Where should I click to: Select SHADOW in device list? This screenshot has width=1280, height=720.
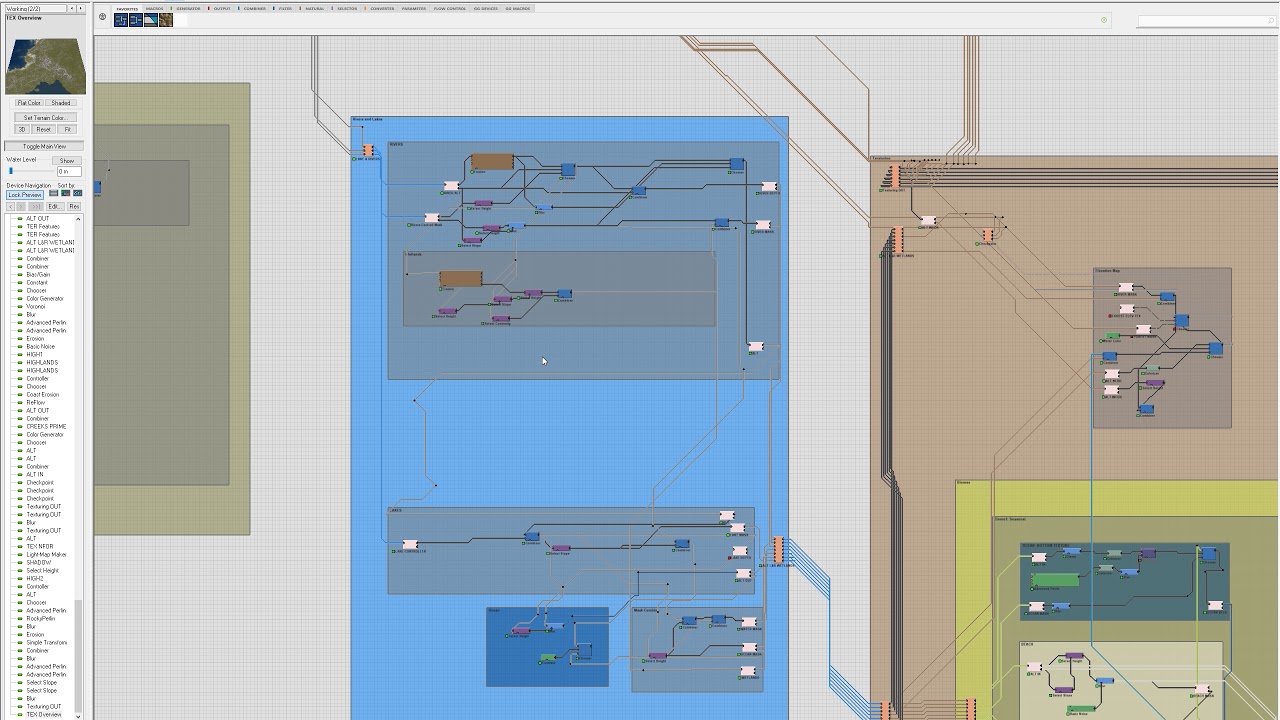[38, 563]
